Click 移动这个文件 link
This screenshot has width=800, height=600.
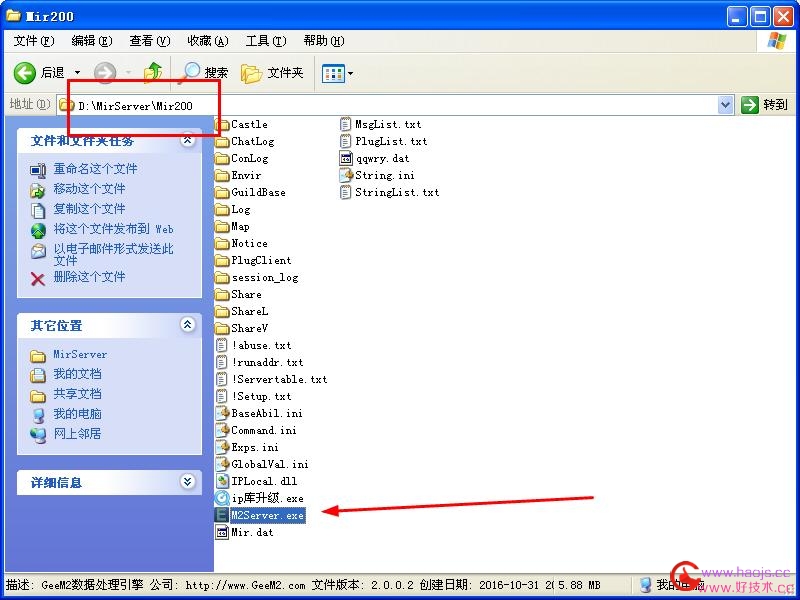pyautogui.click(x=89, y=189)
